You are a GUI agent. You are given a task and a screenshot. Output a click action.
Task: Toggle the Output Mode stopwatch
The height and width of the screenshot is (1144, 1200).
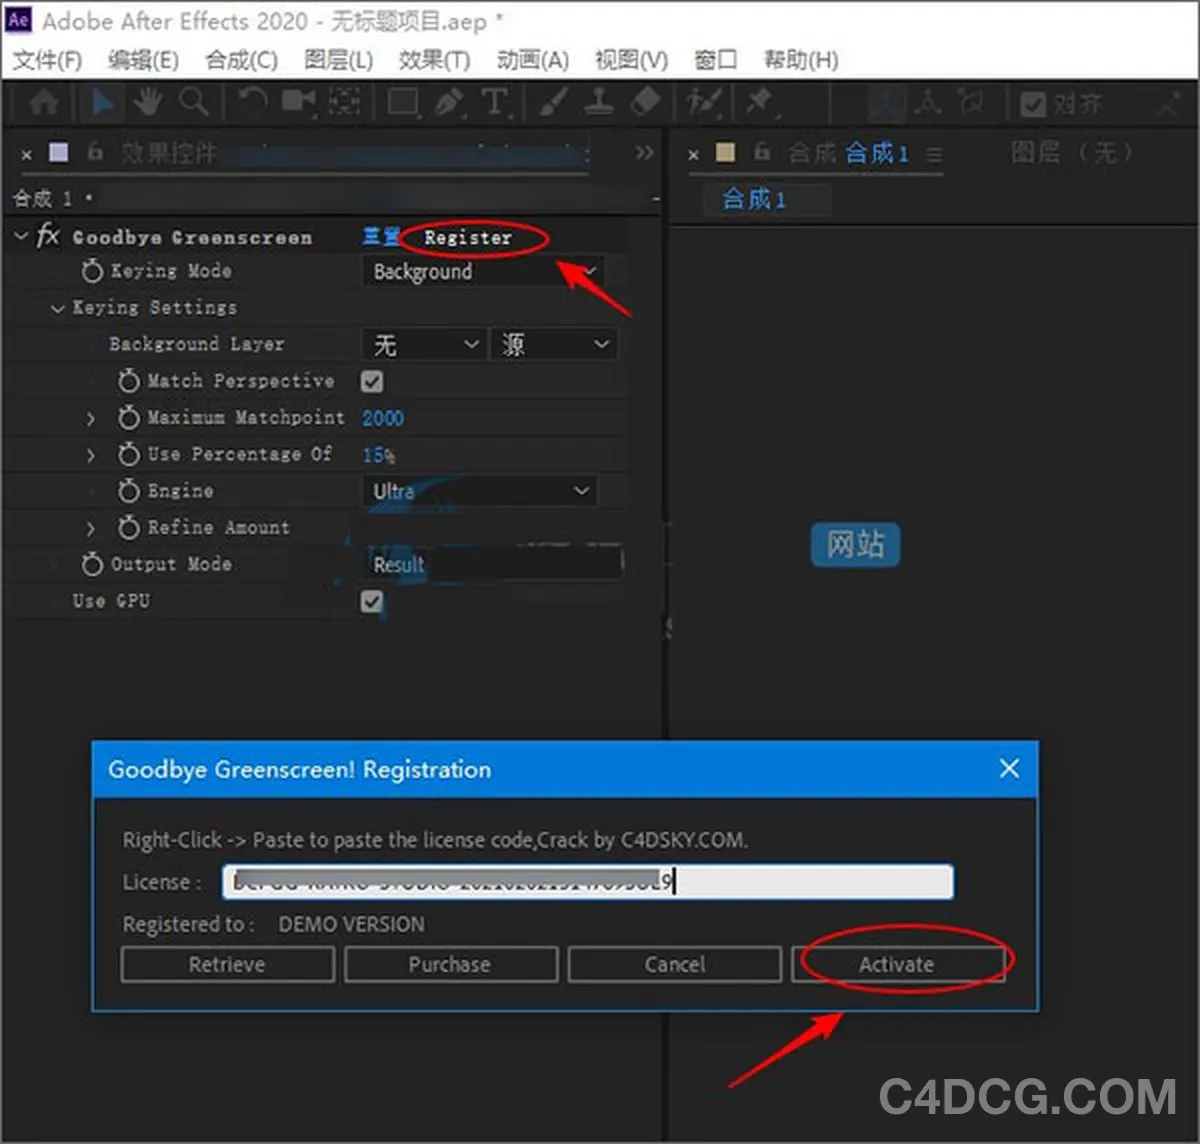coord(92,564)
